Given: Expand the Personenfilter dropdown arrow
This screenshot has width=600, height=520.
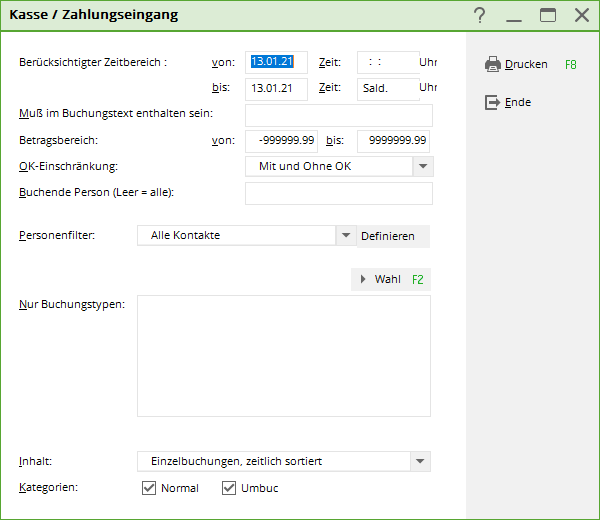Looking at the screenshot, I should pos(346,235).
